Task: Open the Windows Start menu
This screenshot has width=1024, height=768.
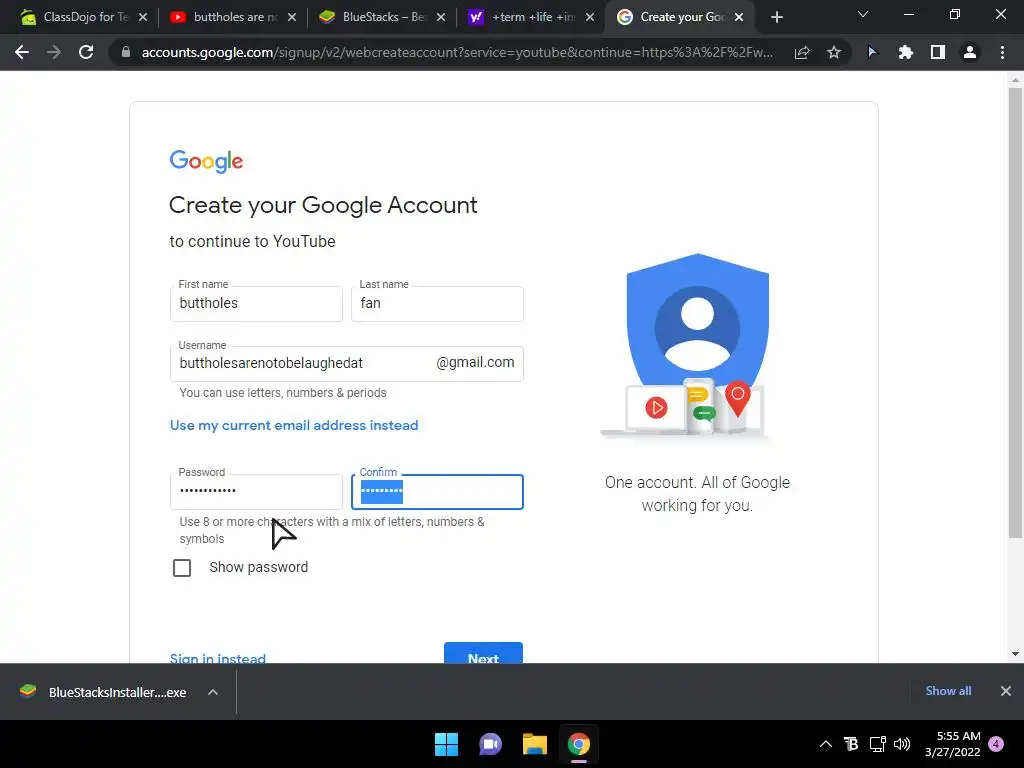Action: [x=447, y=744]
